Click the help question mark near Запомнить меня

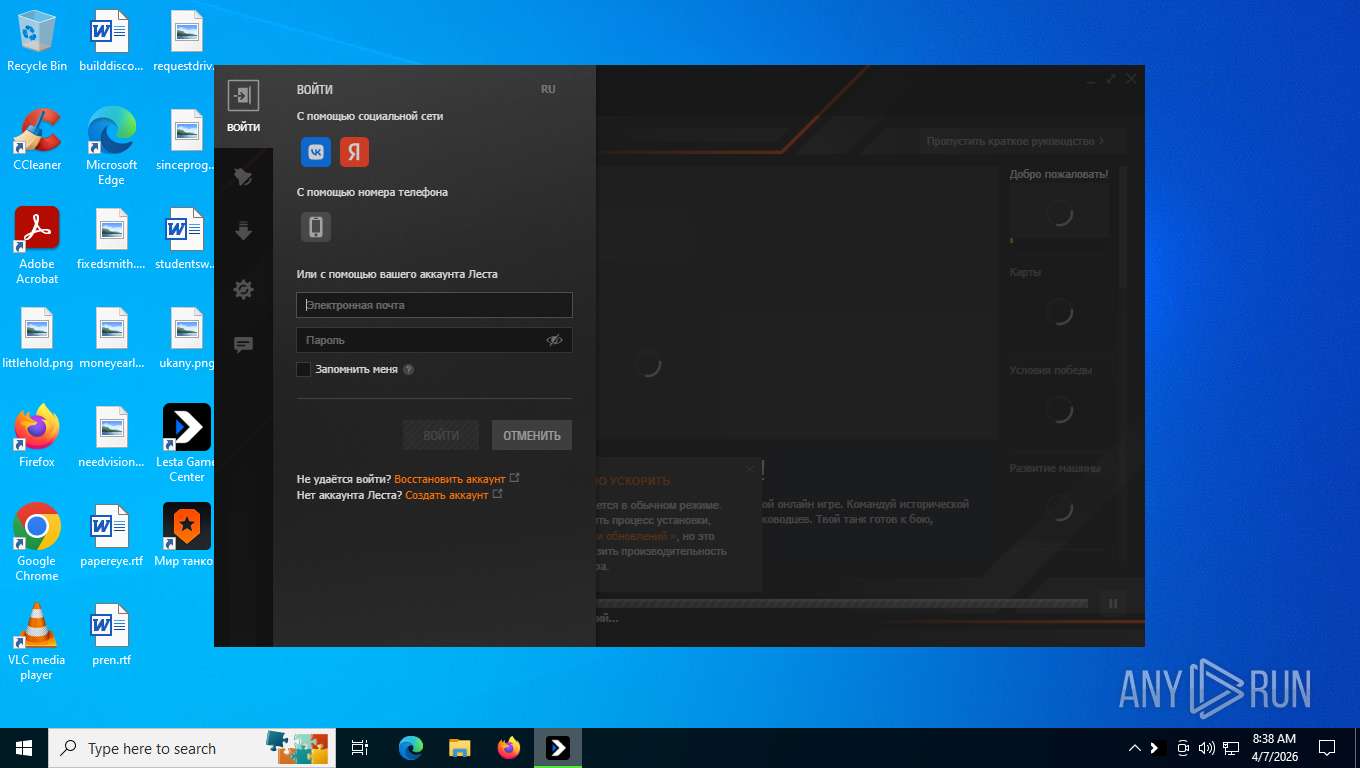(x=408, y=370)
